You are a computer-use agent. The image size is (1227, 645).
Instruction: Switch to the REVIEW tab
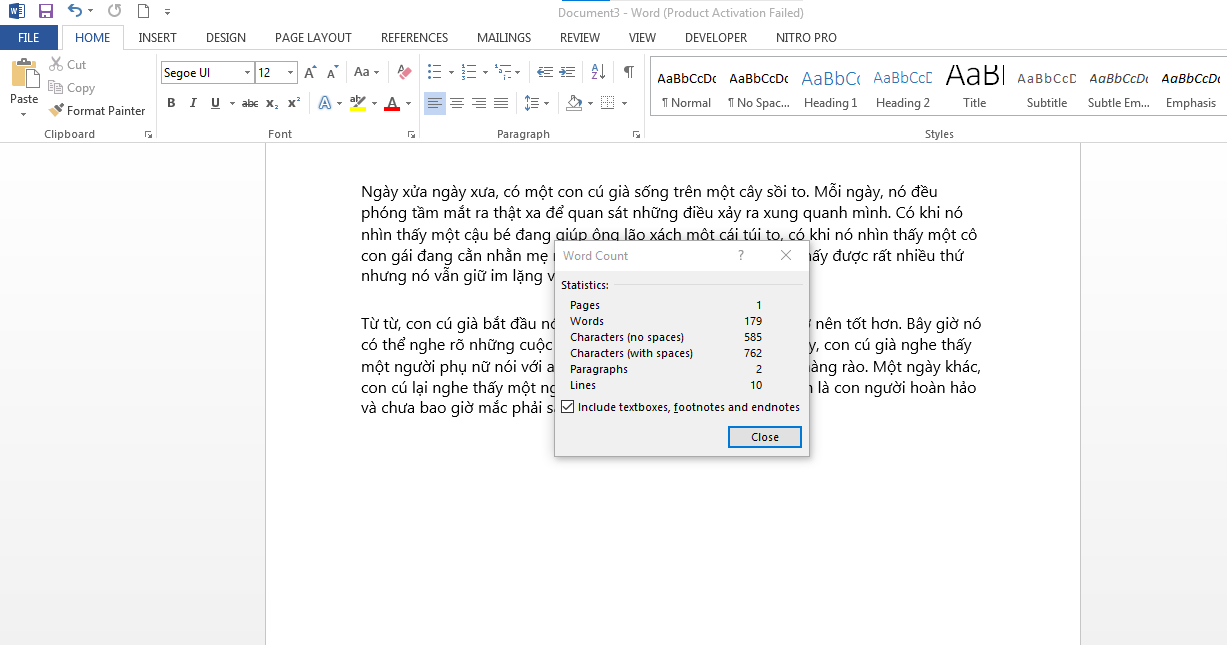pyautogui.click(x=580, y=38)
